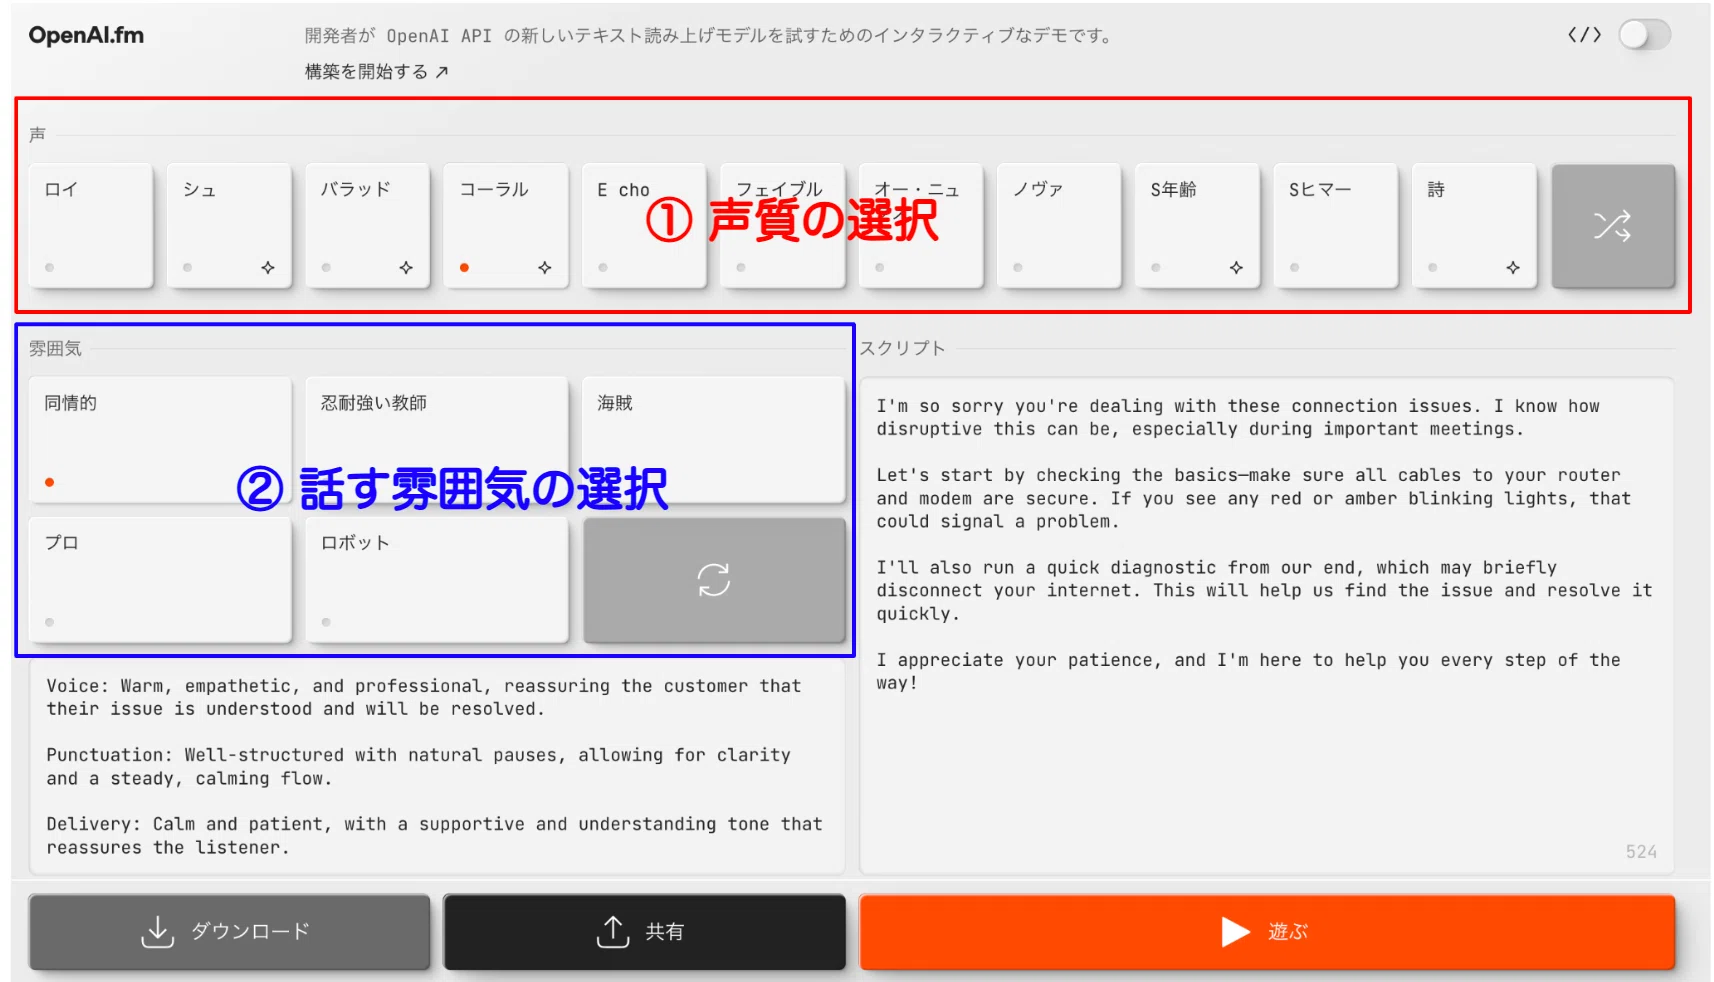This screenshot has height=982, width=1714.
Task: Click the code view brackets icon
Action: point(1584,35)
